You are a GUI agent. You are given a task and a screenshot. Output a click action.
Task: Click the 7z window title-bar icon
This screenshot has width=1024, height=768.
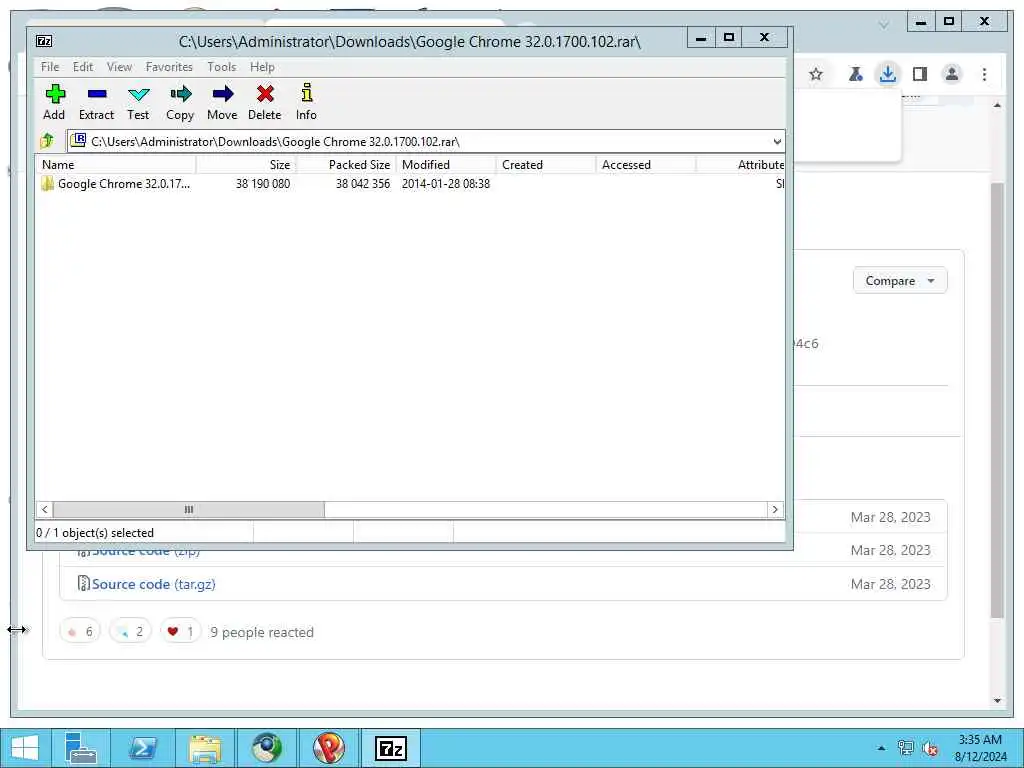point(44,41)
